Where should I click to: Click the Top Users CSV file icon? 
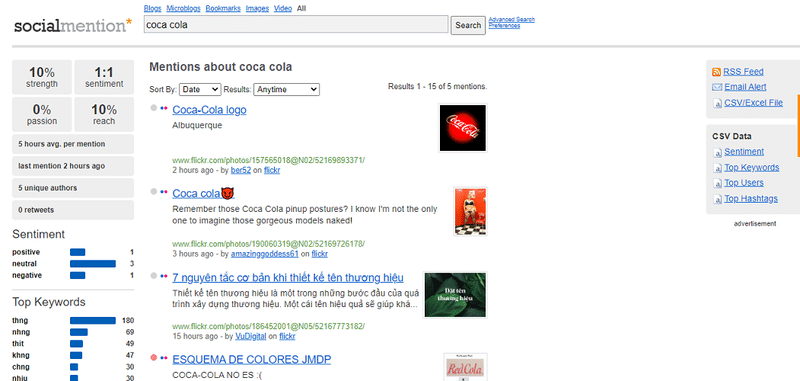point(717,183)
